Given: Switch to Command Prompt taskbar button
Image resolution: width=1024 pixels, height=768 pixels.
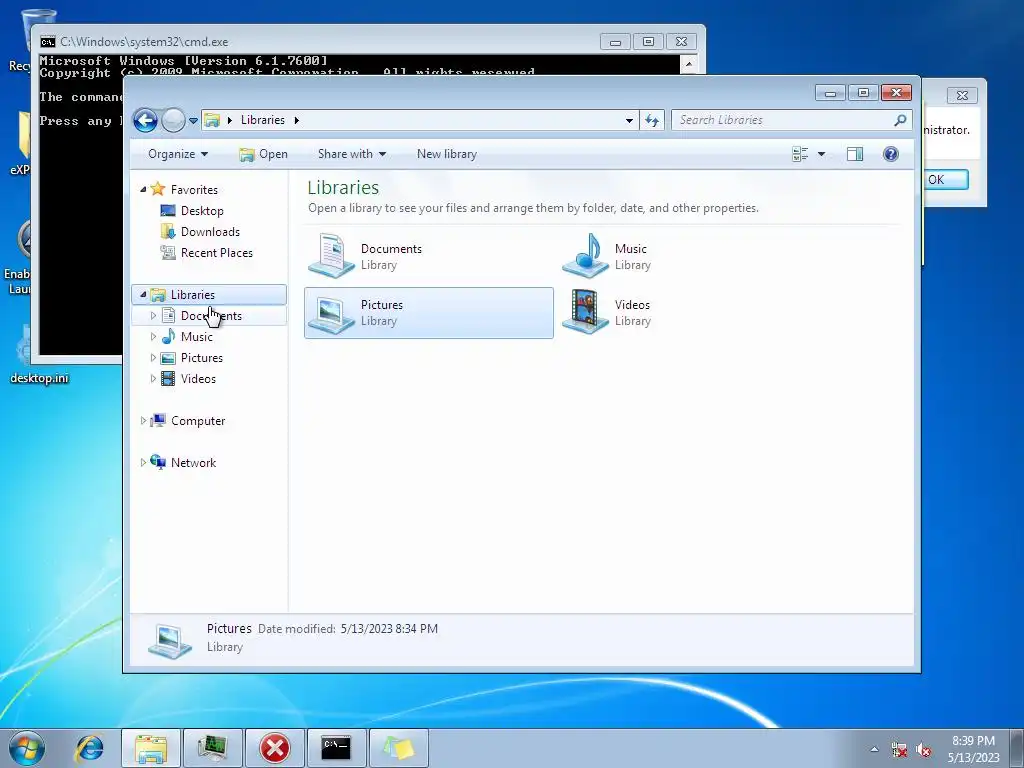Looking at the screenshot, I should (336, 748).
